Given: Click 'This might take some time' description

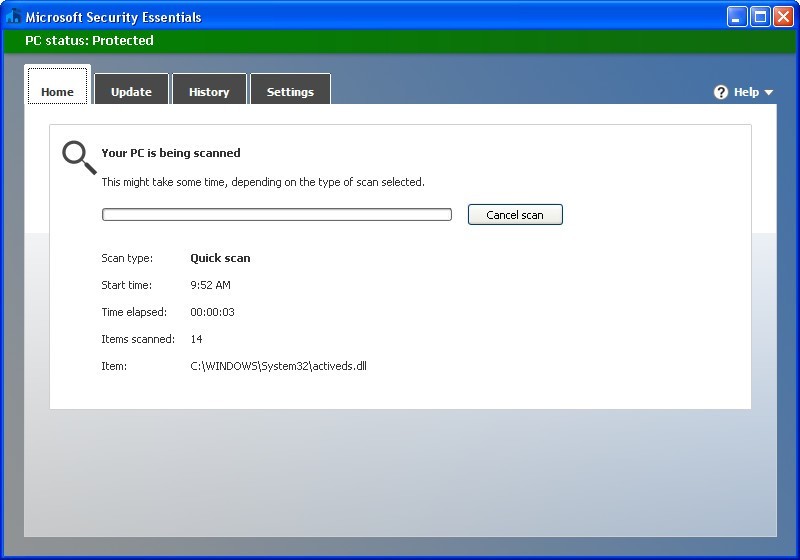Looking at the screenshot, I should [x=263, y=182].
